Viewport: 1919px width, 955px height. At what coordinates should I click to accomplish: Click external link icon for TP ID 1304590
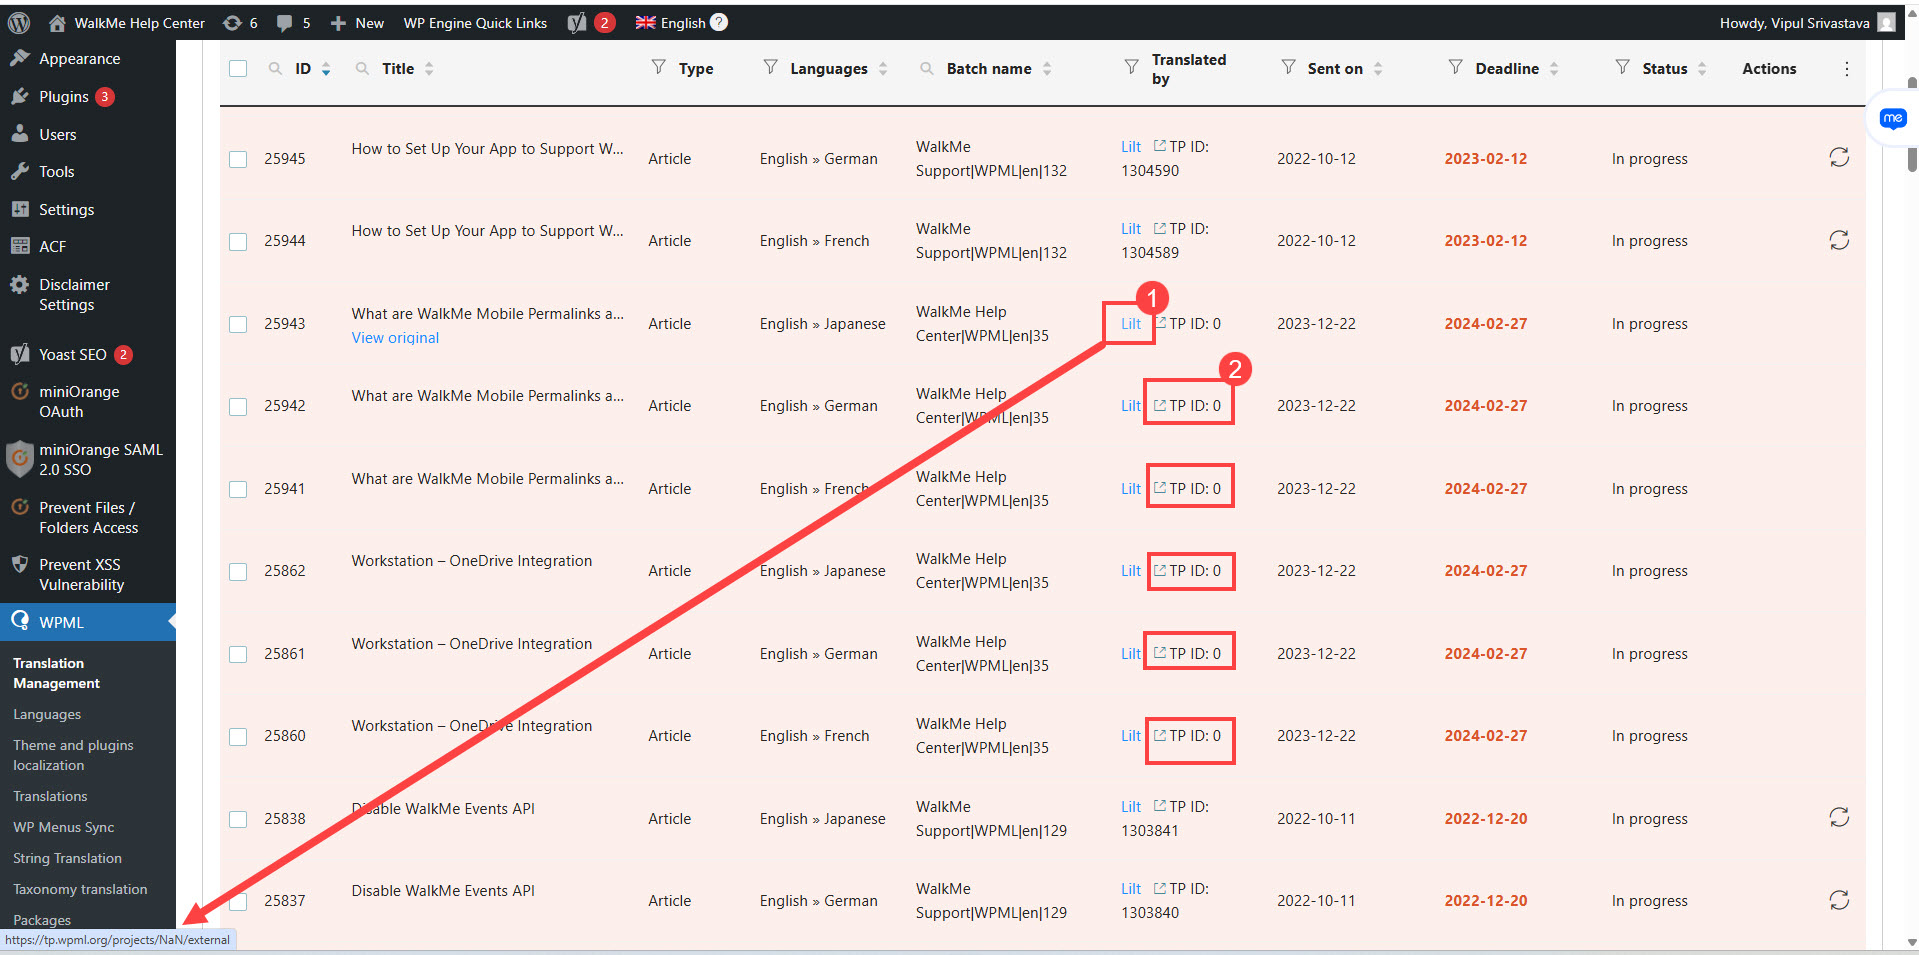click(x=1159, y=146)
